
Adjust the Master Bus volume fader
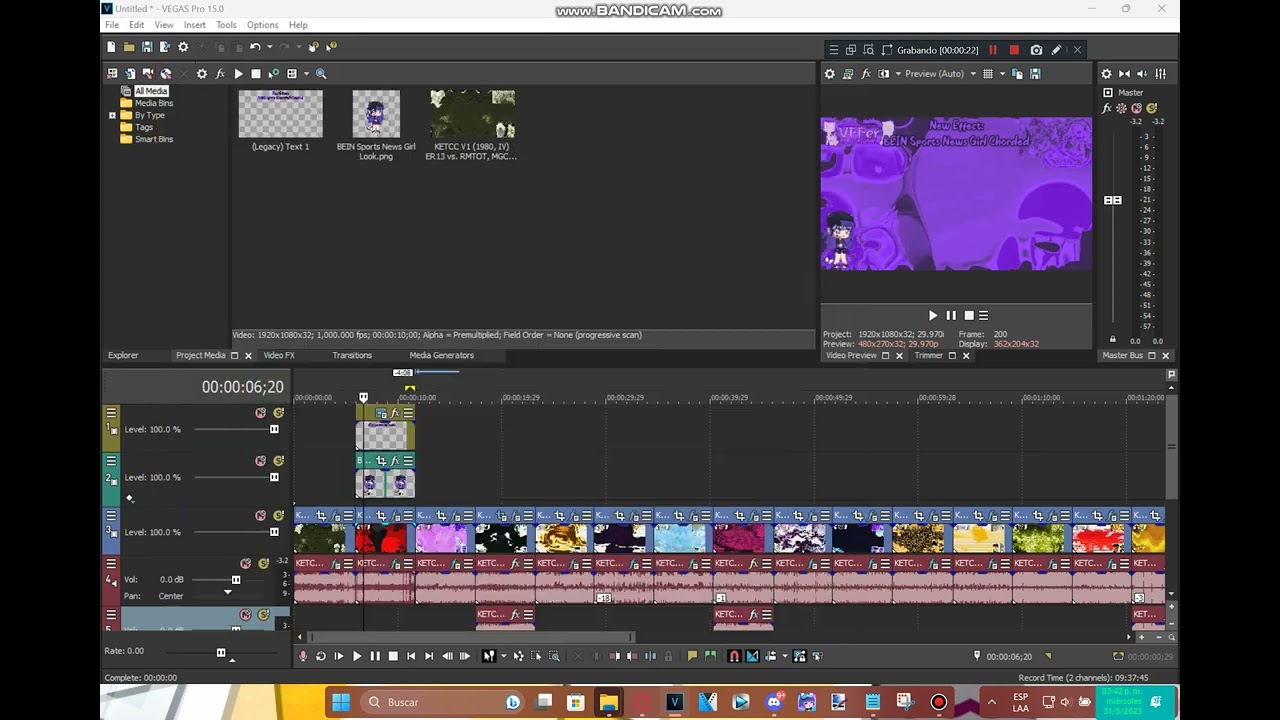tap(1112, 200)
